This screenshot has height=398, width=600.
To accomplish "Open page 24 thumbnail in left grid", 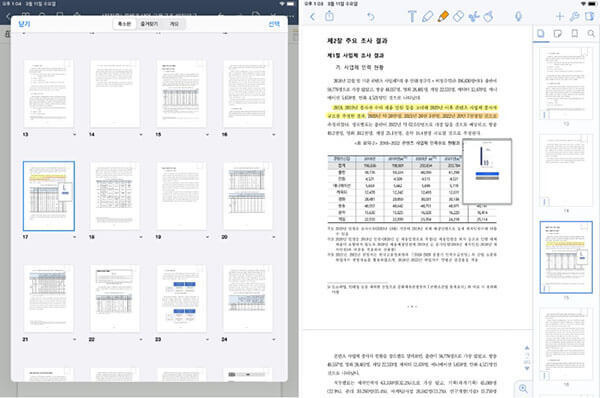I will click(248, 298).
